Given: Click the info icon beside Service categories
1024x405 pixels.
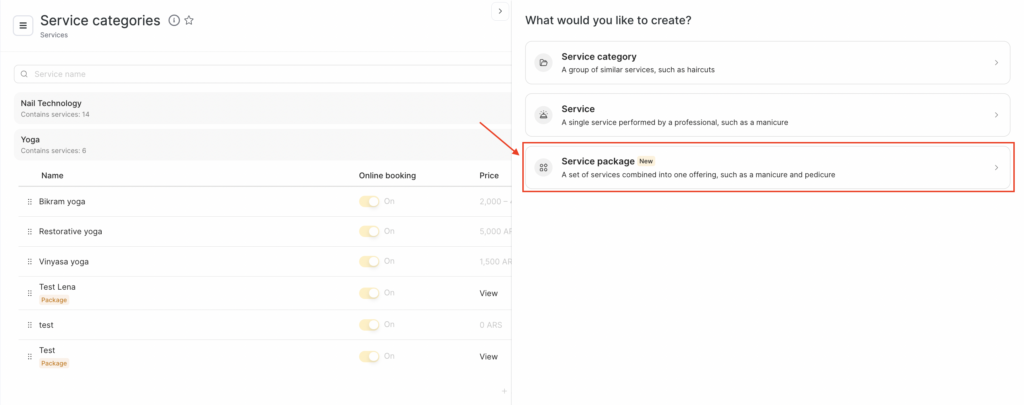Looking at the screenshot, I should pos(174,21).
